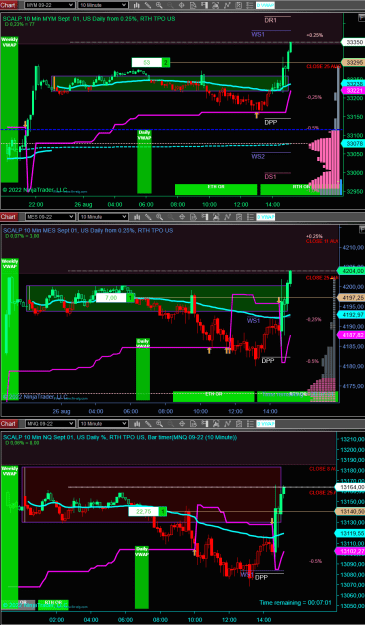Click the 13164,00 price marker on MNQ axis
Image resolution: width=365 pixels, height=625 pixels.
(x=350, y=487)
